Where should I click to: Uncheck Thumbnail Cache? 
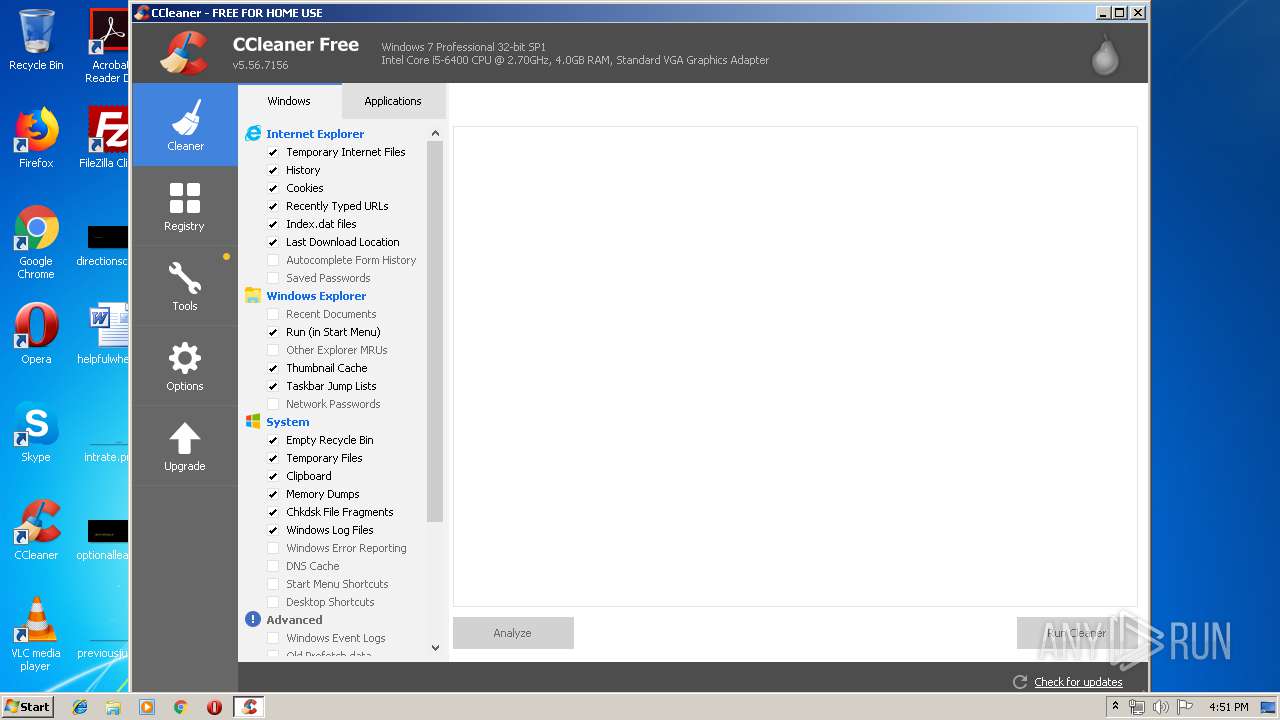(273, 368)
